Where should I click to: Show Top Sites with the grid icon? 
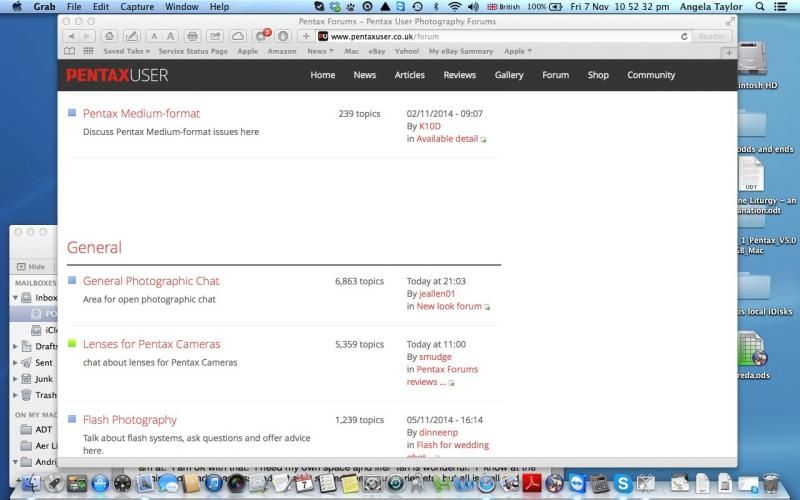tap(88, 51)
